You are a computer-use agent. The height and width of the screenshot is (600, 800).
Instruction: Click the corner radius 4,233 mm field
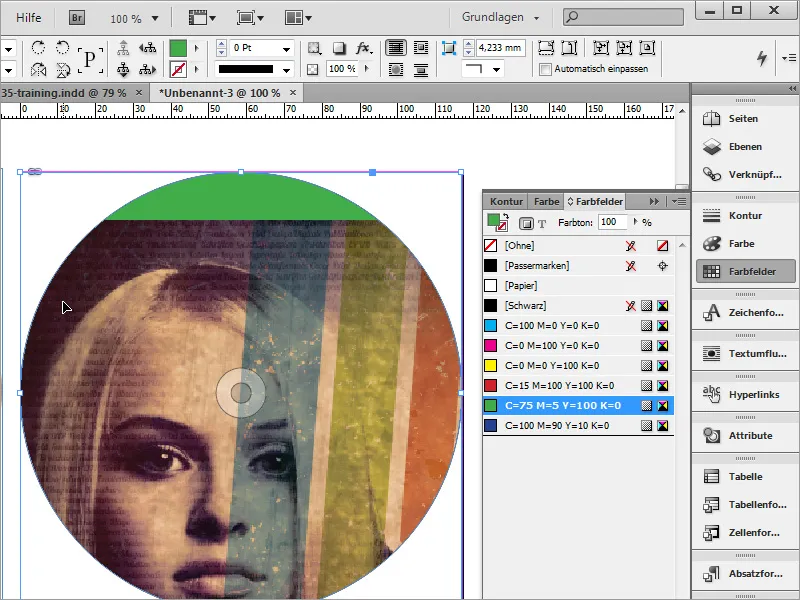[501, 48]
